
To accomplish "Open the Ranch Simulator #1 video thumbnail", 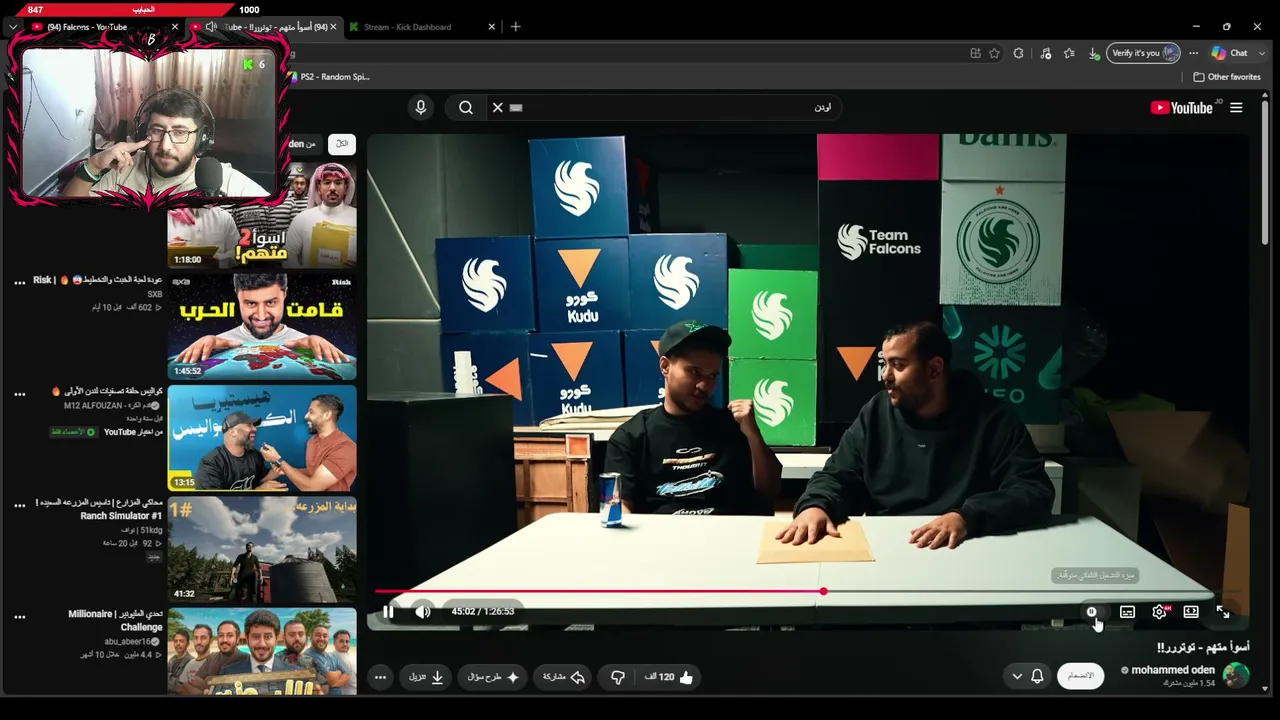I will point(262,549).
